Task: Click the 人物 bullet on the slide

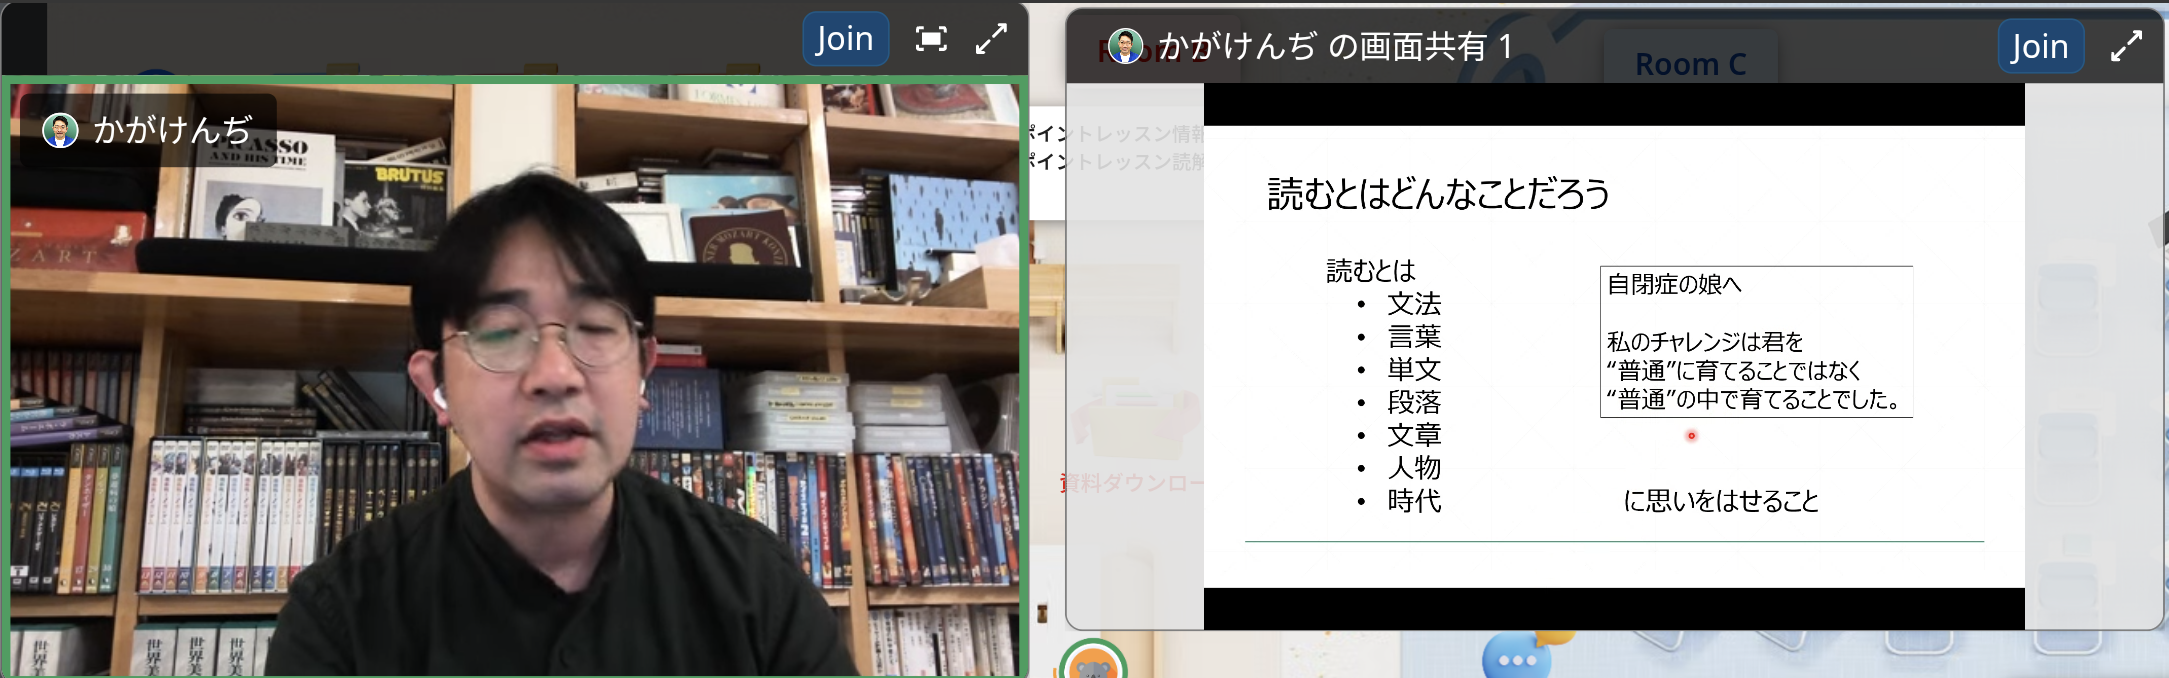Action: (1414, 467)
